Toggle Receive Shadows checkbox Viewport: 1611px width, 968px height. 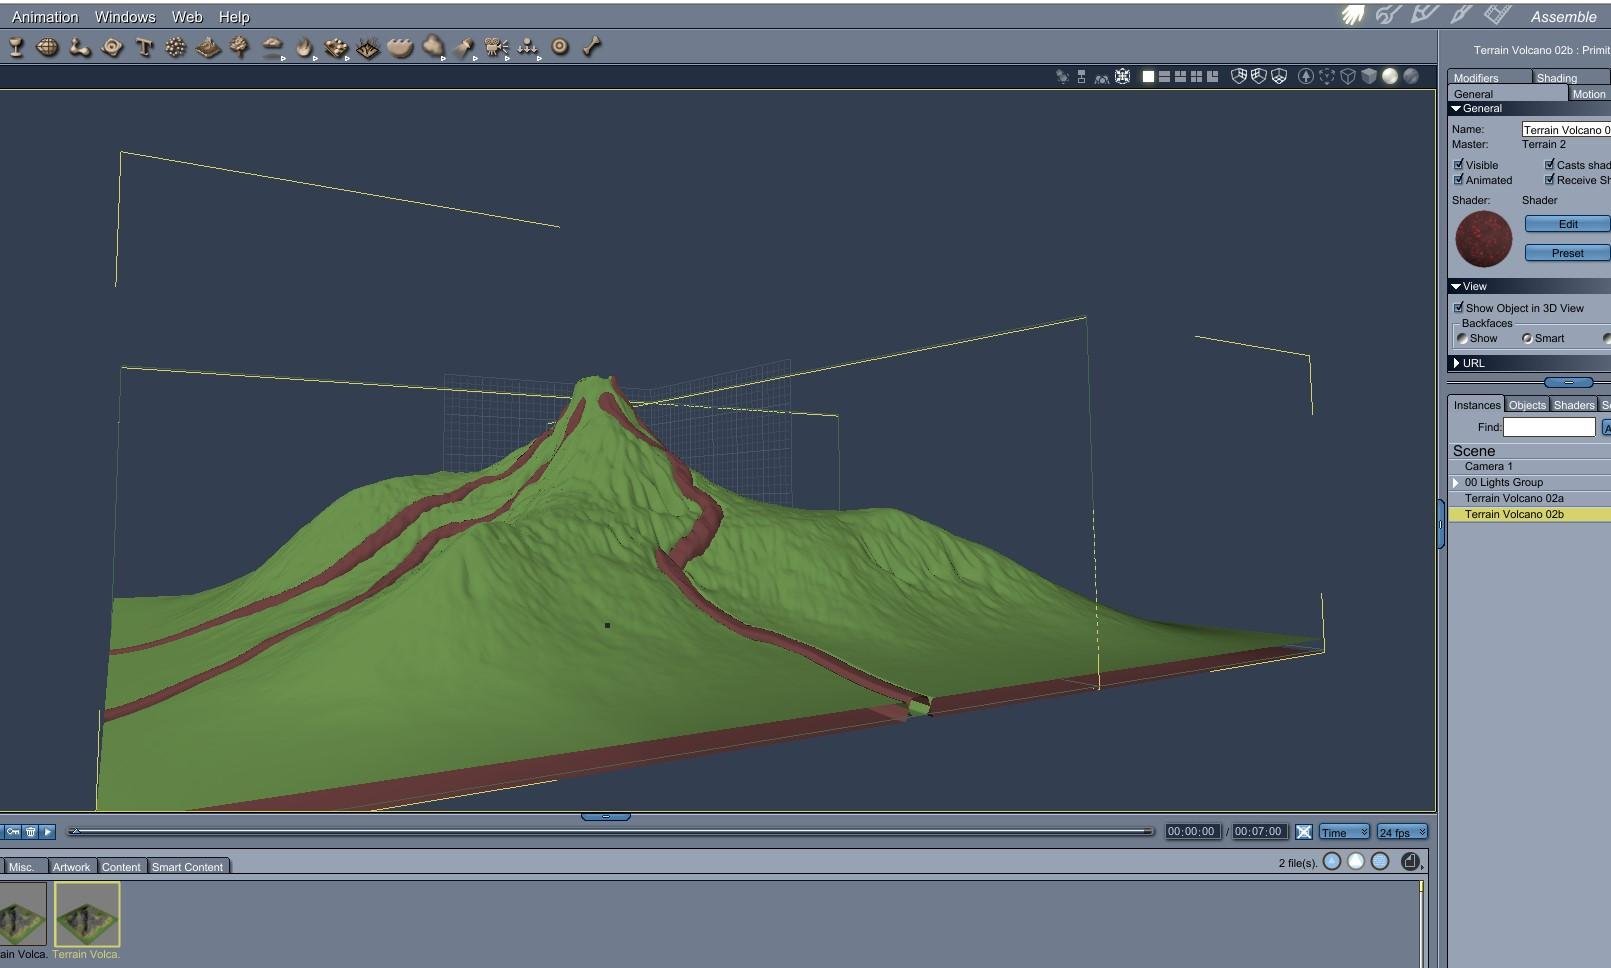coord(1550,180)
